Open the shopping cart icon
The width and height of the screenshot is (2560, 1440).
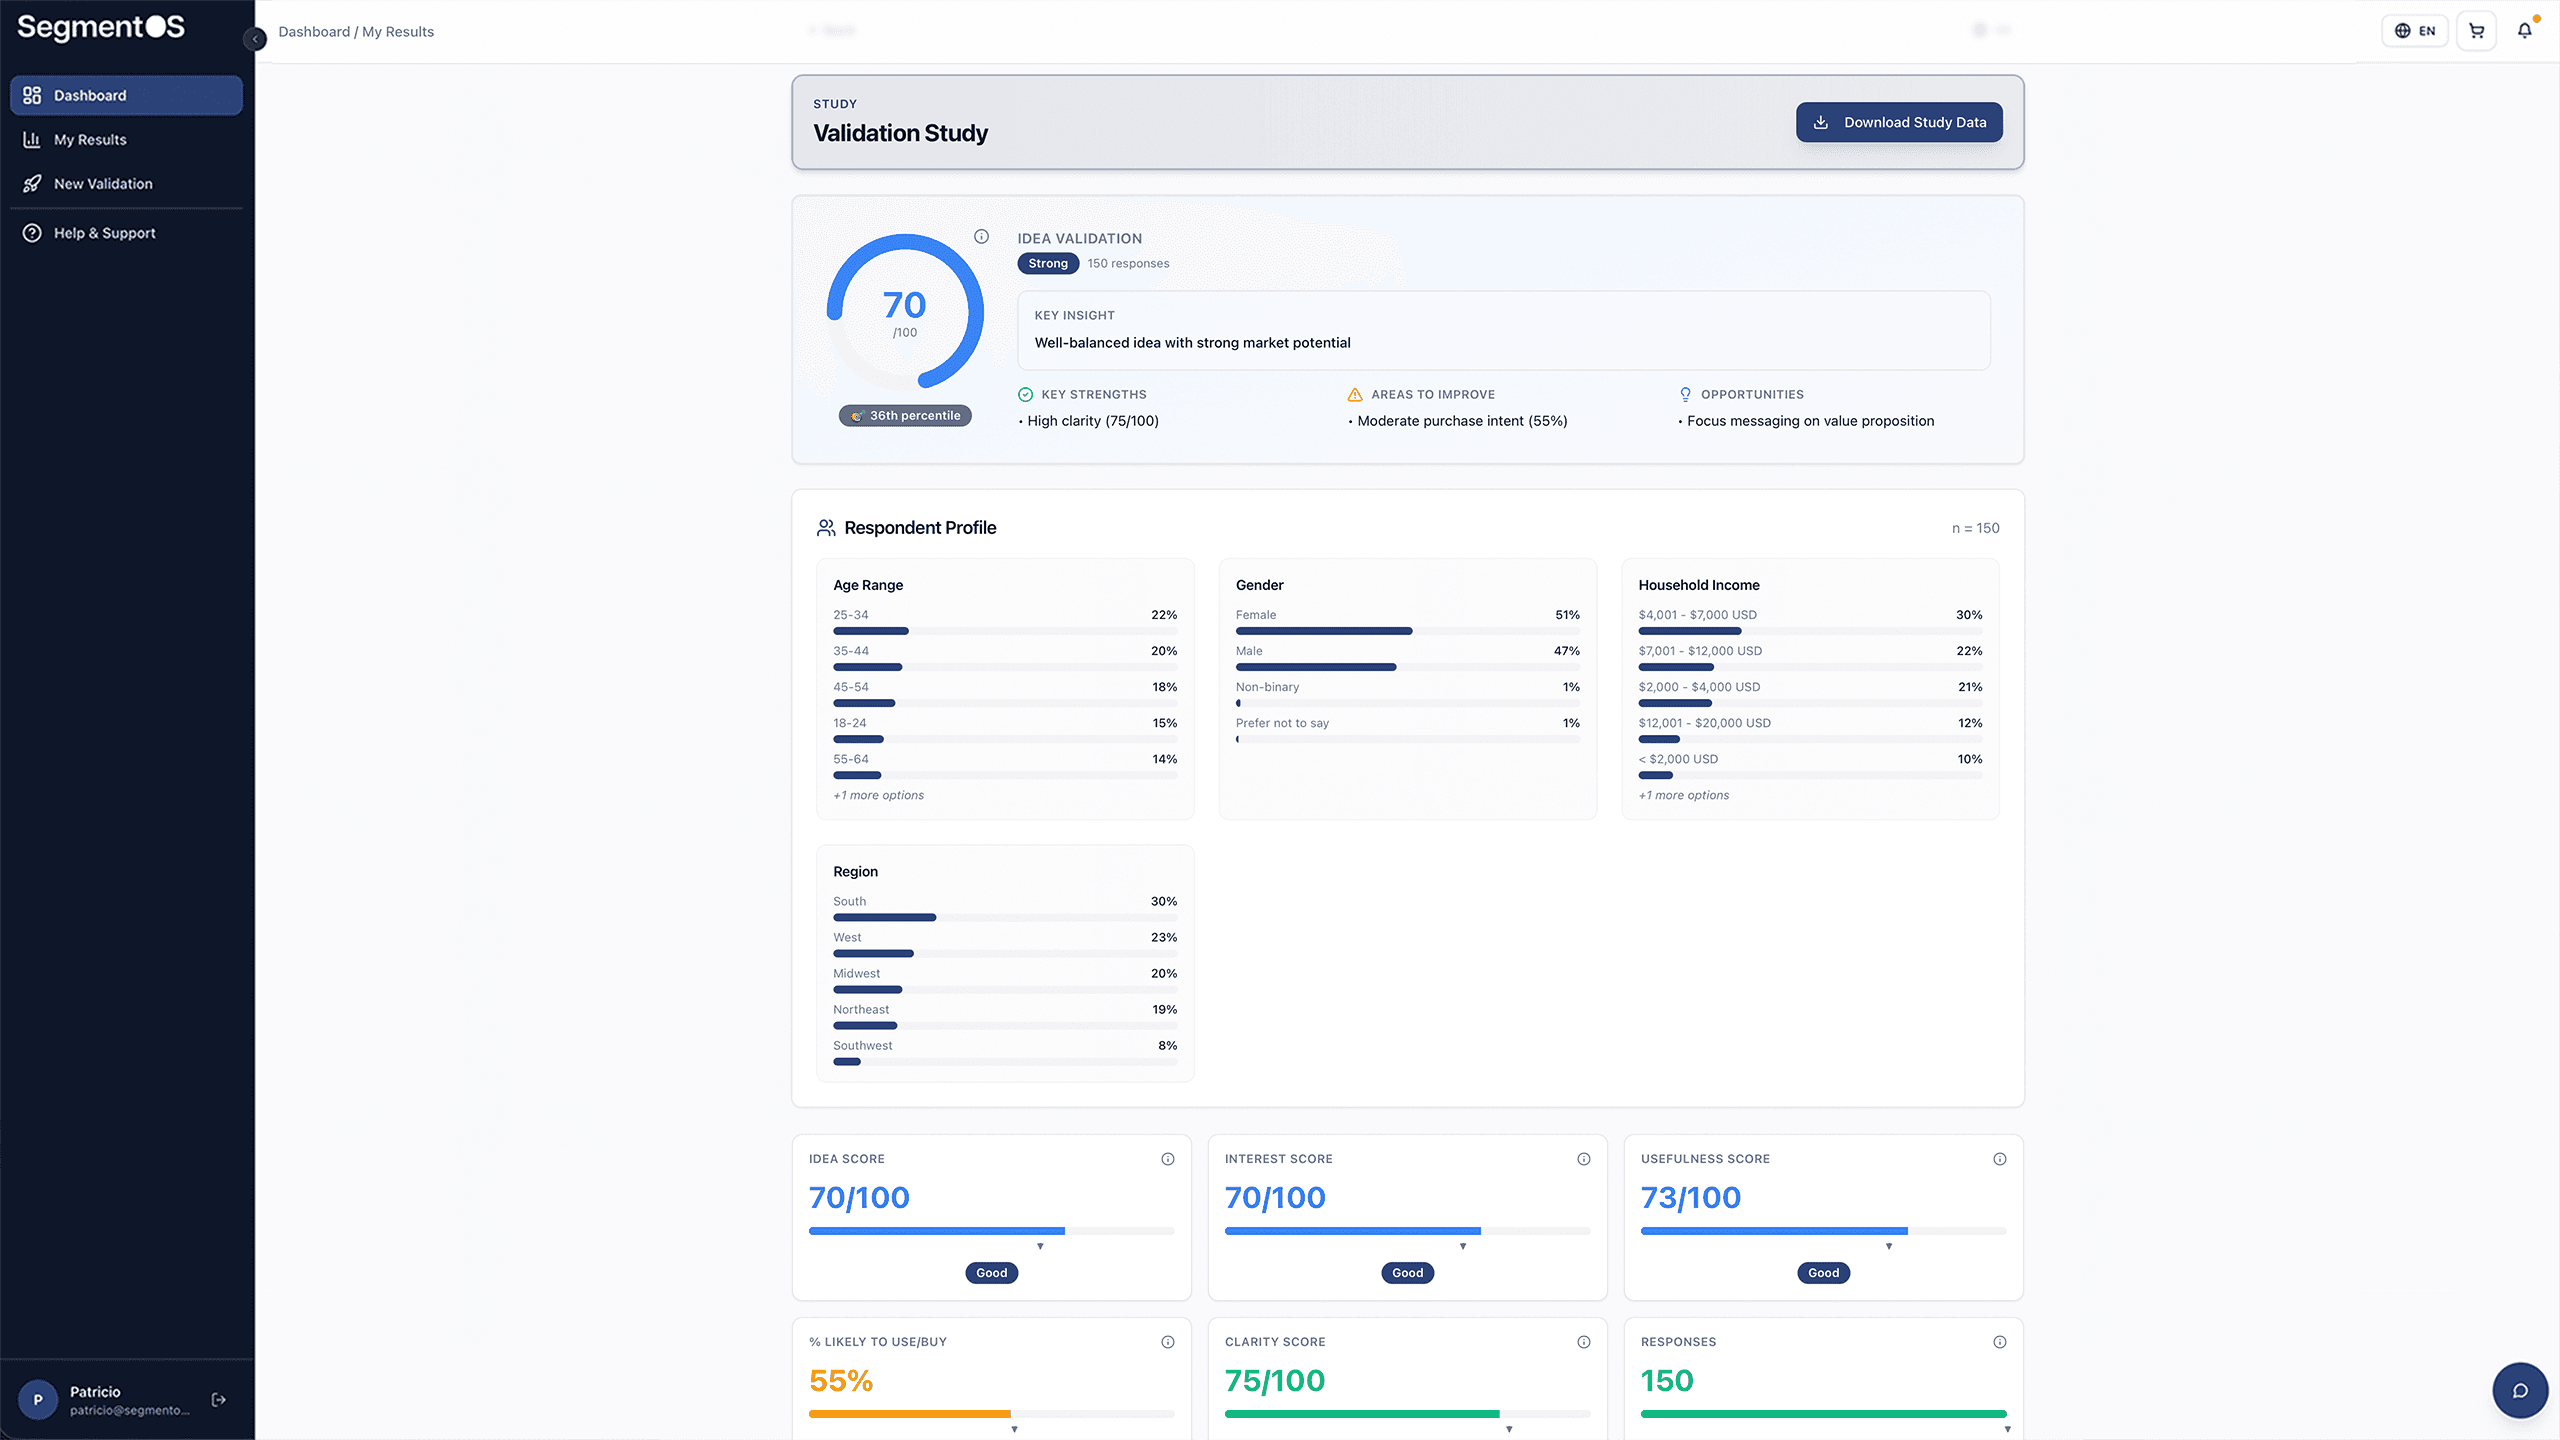pyautogui.click(x=2476, y=31)
